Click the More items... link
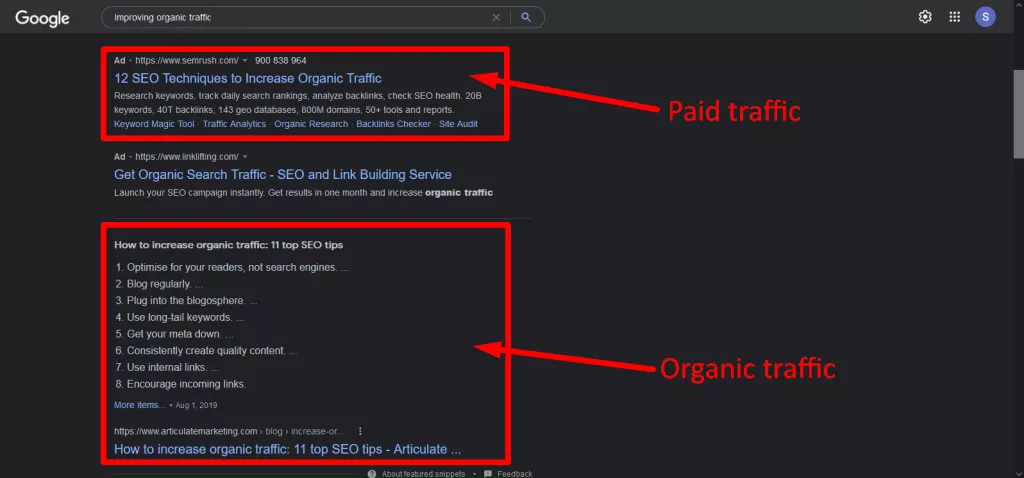Viewport: 1024px width, 478px height. (140, 405)
